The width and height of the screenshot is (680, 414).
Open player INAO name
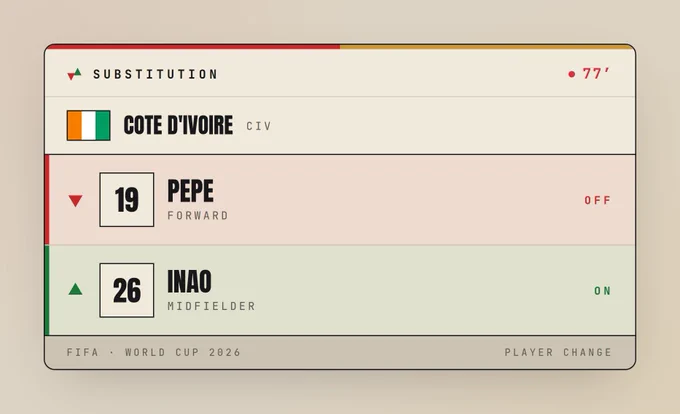point(190,281)
